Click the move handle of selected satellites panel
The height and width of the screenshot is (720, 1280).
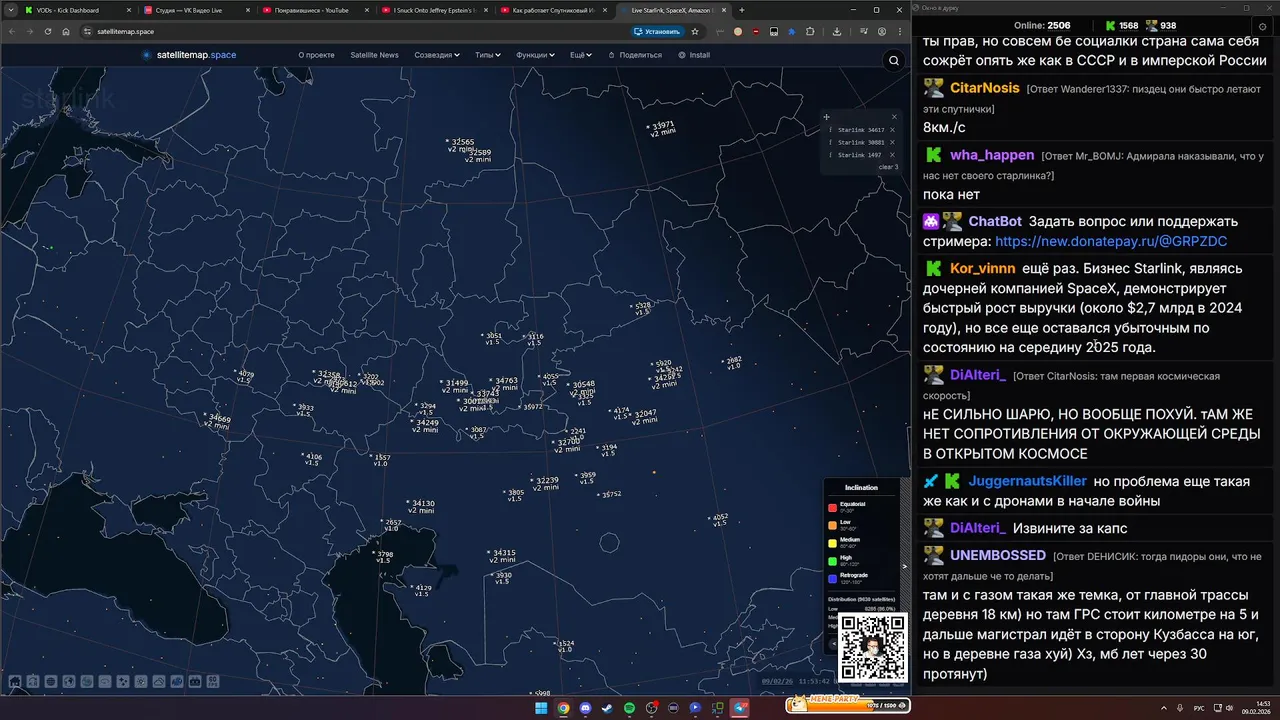click(x=827, y=117)
